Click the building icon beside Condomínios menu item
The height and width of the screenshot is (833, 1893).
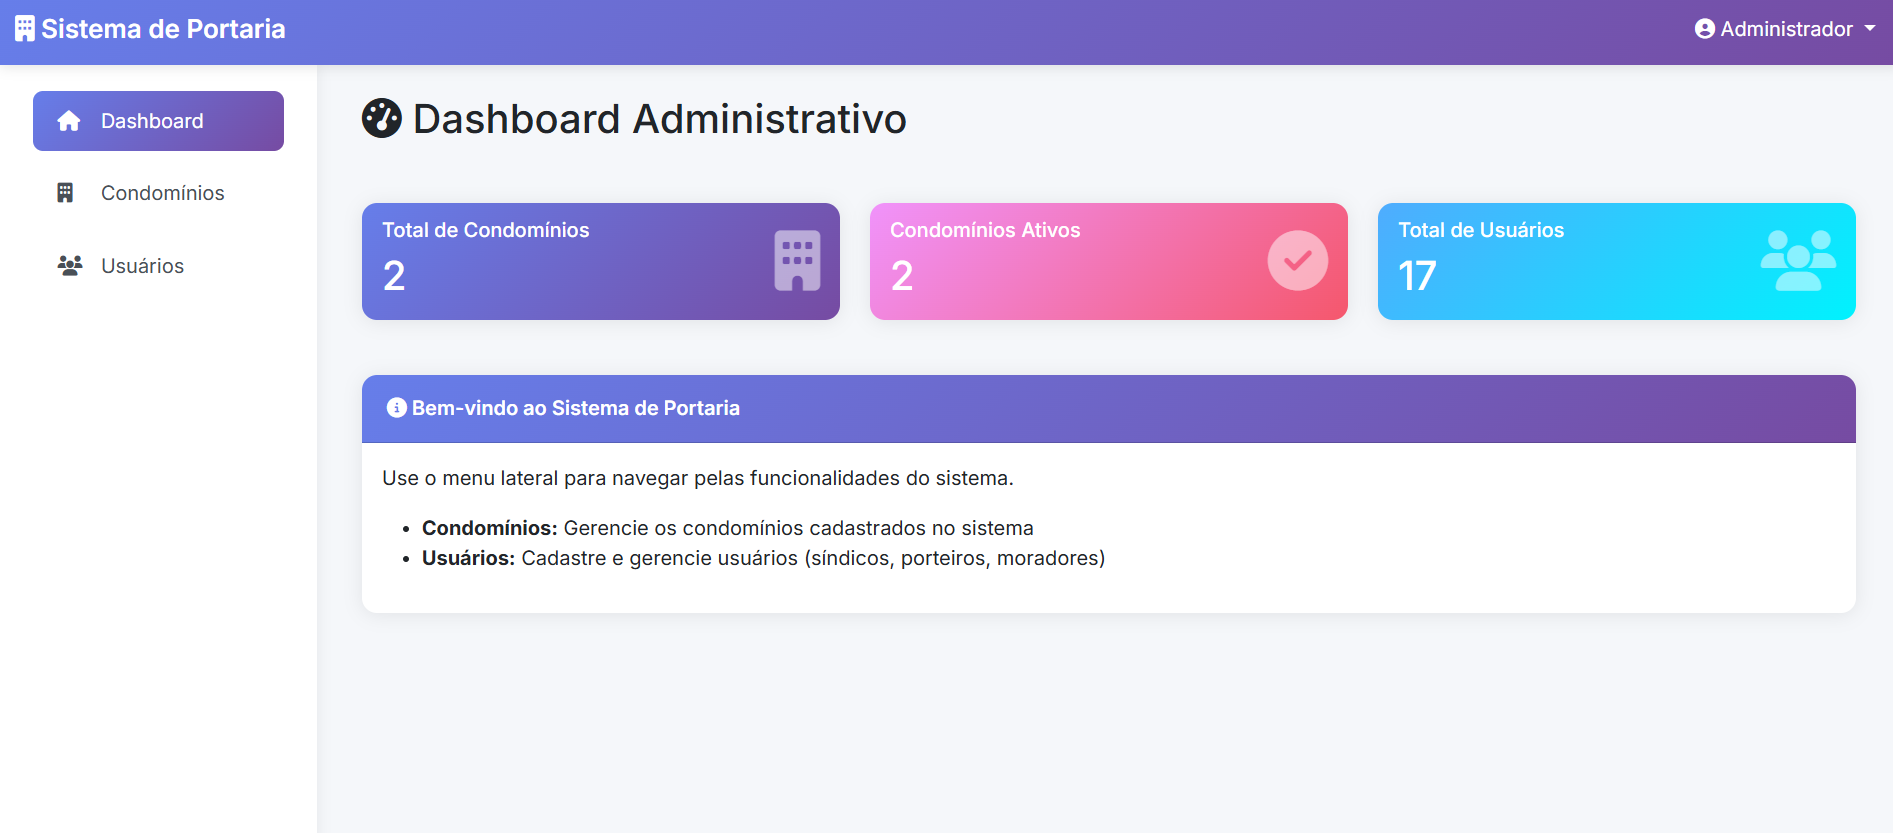[x=66, y=192]
